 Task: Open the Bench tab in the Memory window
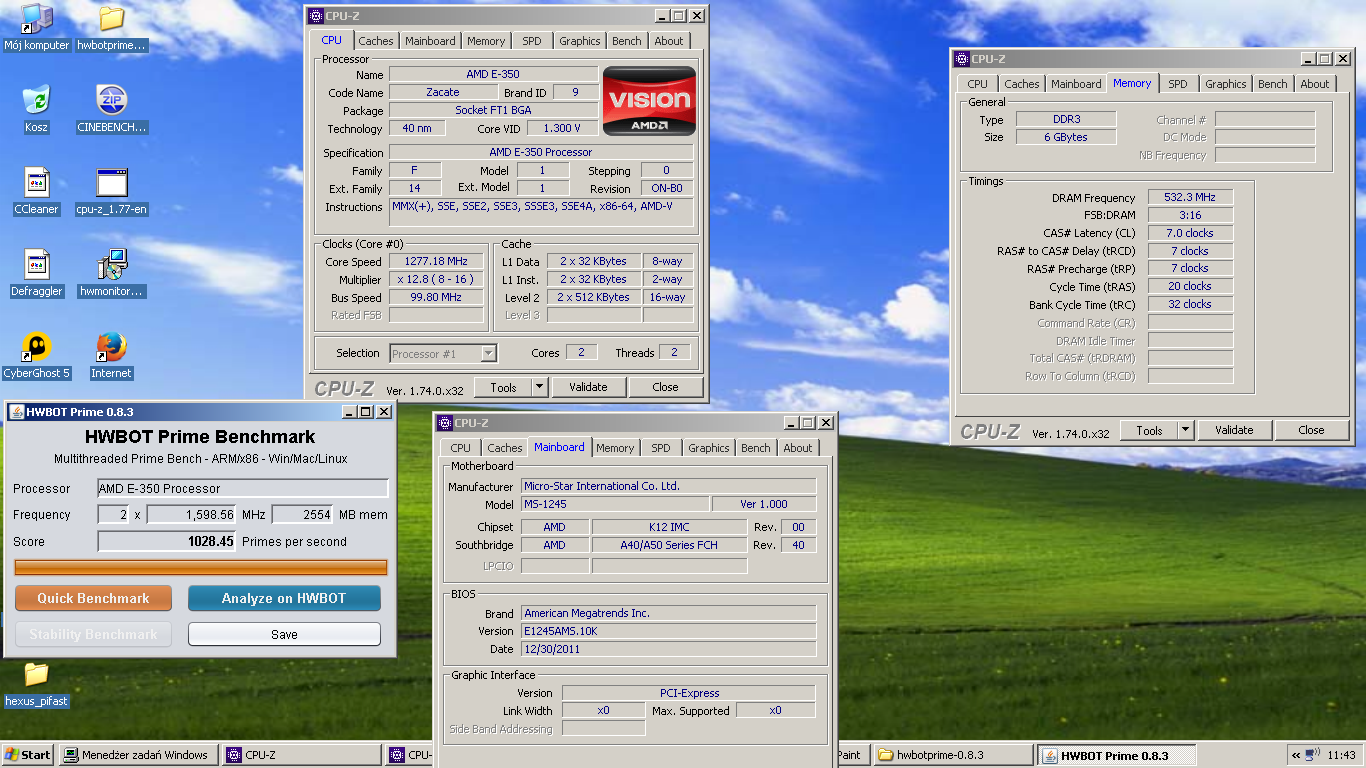pyautogui.click(x=1273, y=84)
